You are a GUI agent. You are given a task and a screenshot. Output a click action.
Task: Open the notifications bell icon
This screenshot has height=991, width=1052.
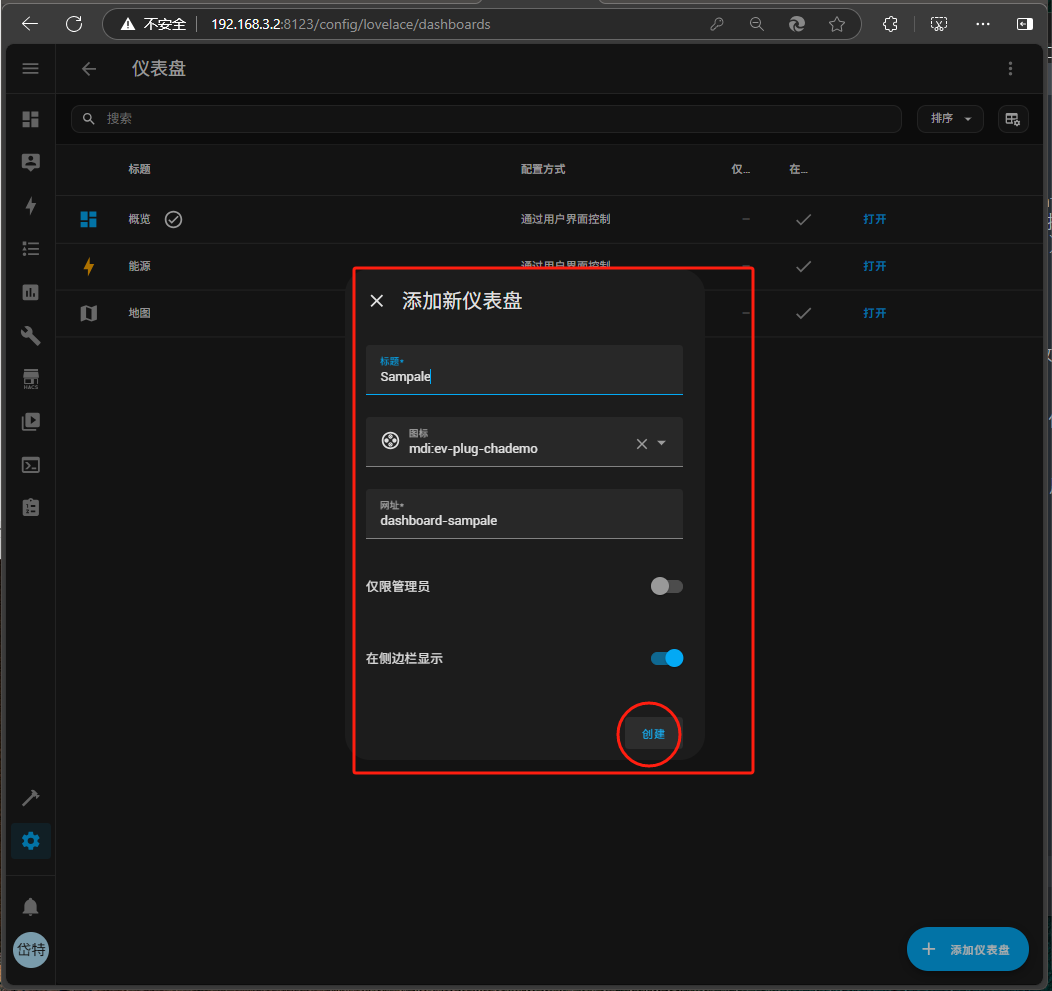30,906
